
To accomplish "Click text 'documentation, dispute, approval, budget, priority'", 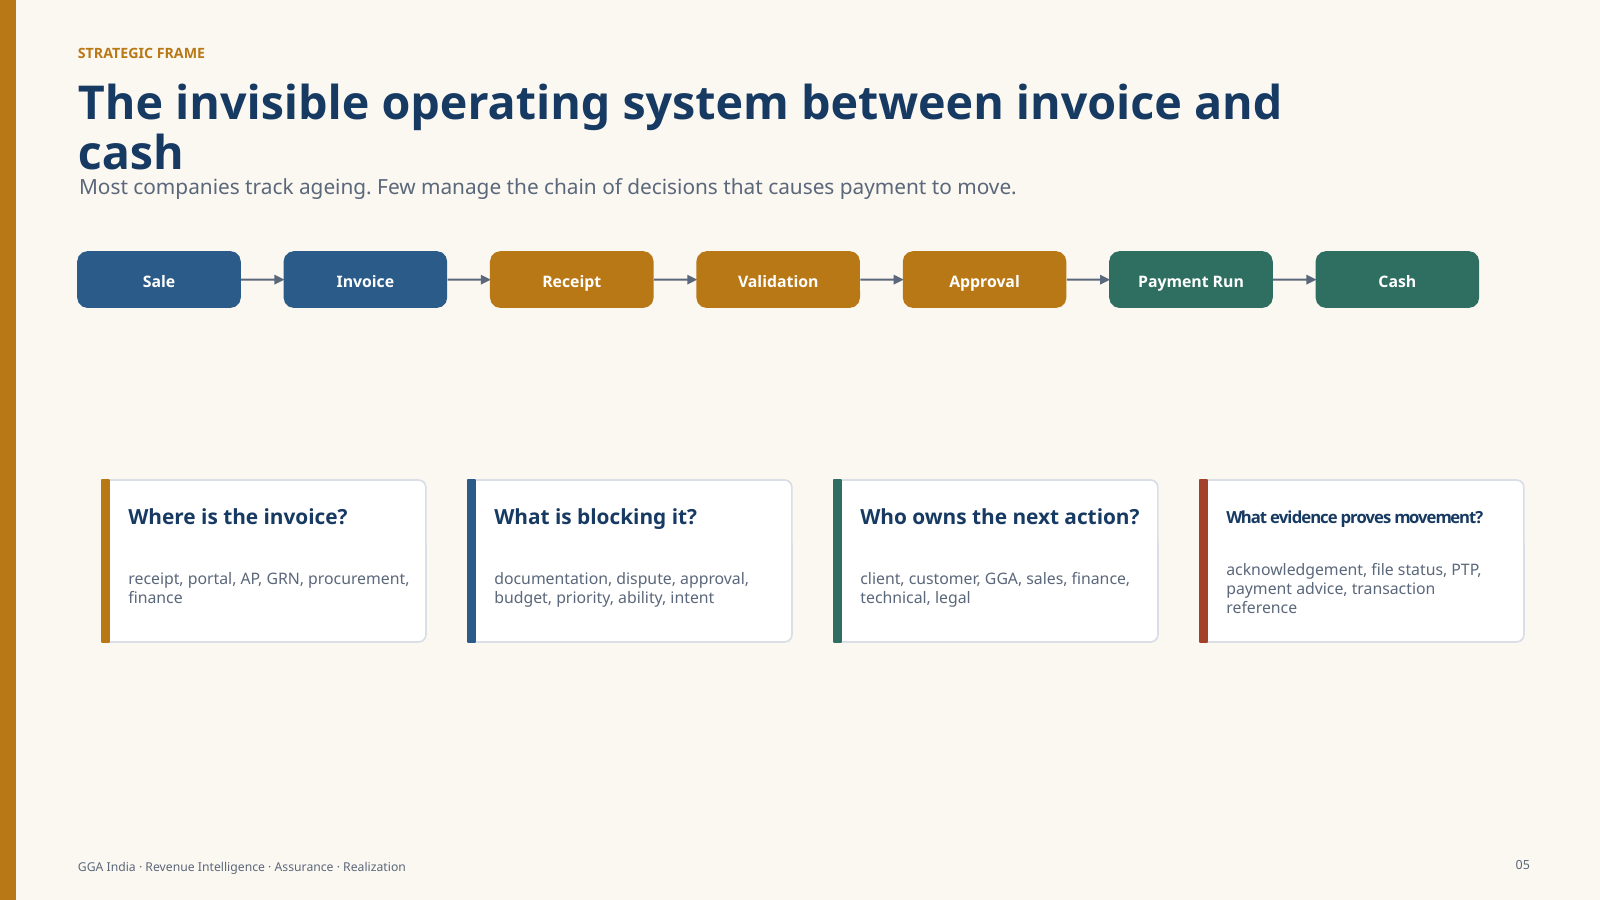I will pos(621,588).
